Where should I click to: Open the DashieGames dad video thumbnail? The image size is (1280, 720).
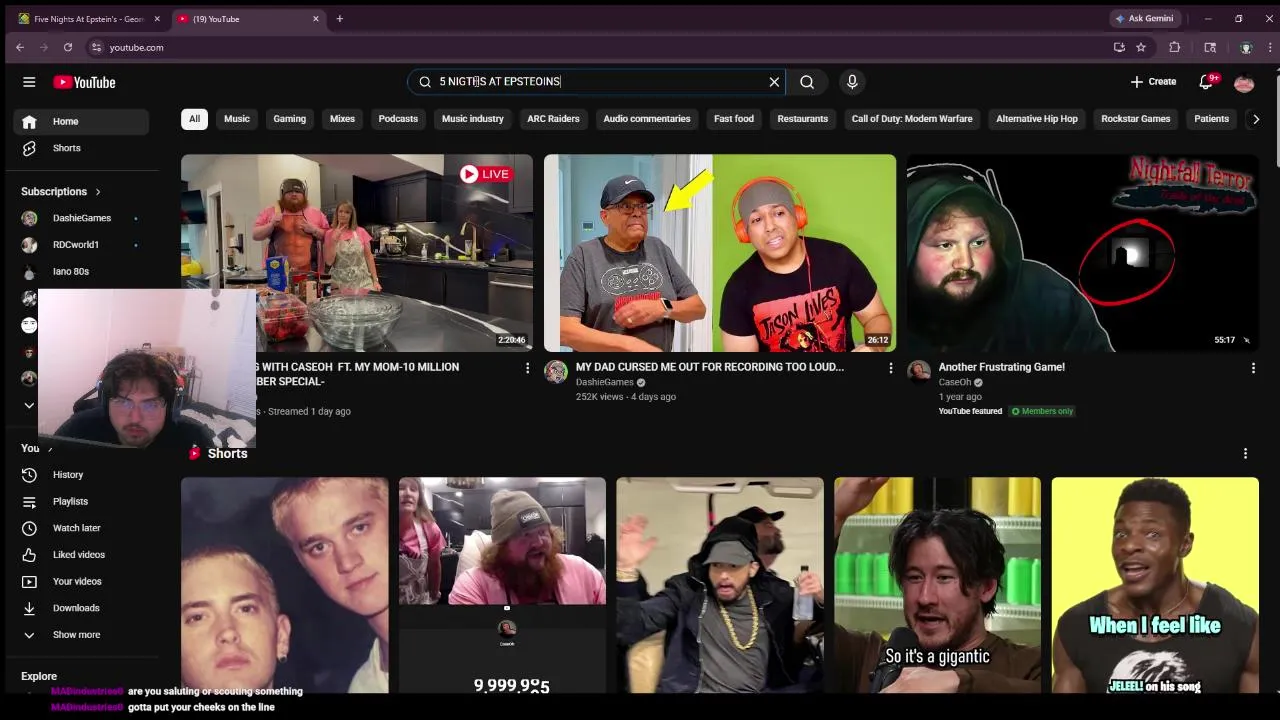pos(720,253)
